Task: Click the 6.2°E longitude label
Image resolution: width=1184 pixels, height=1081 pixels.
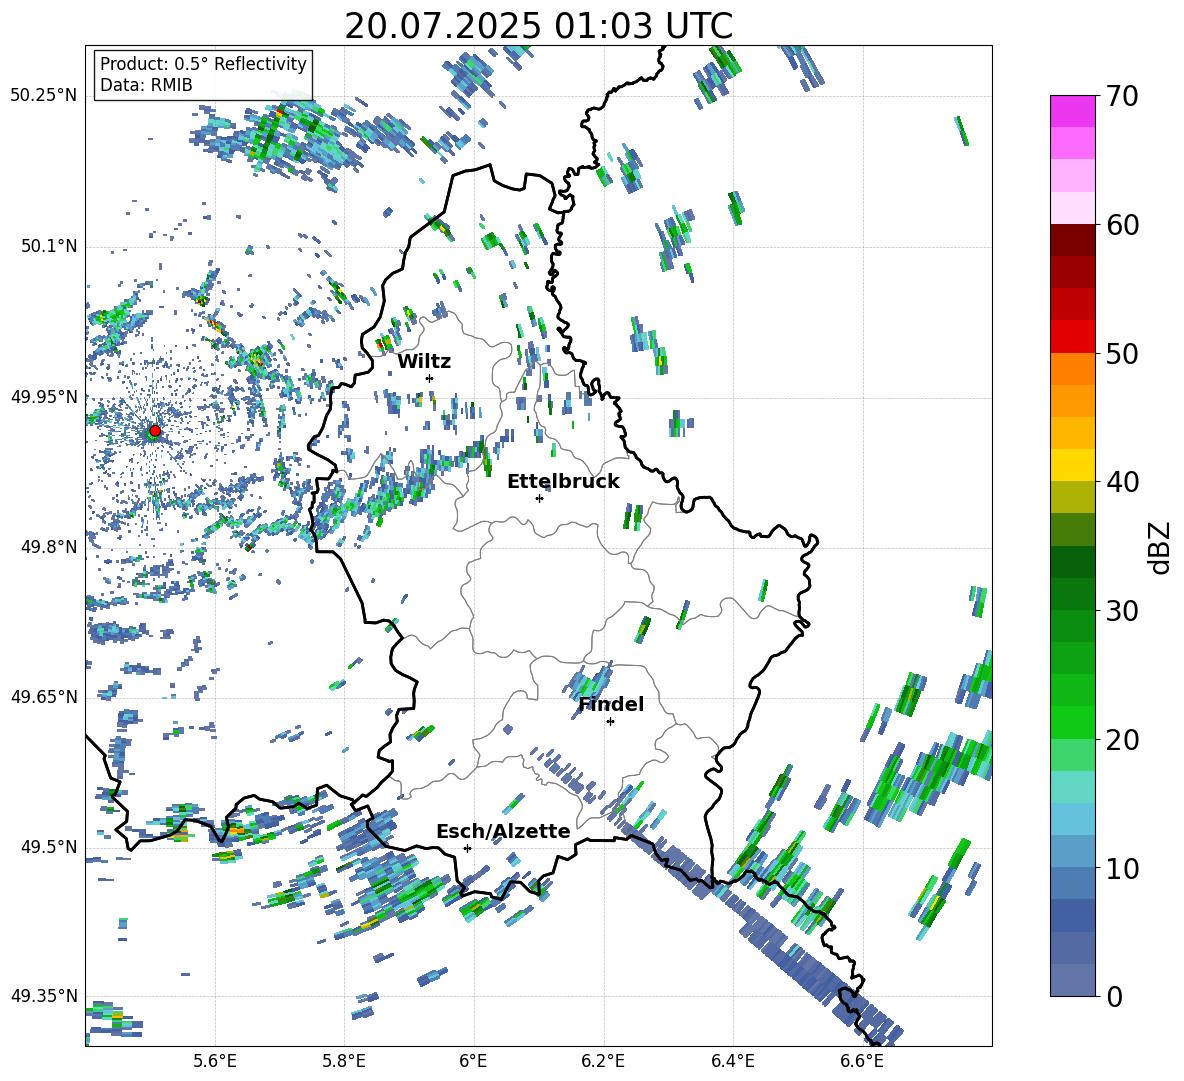Action: click(x=603, y=1061)
